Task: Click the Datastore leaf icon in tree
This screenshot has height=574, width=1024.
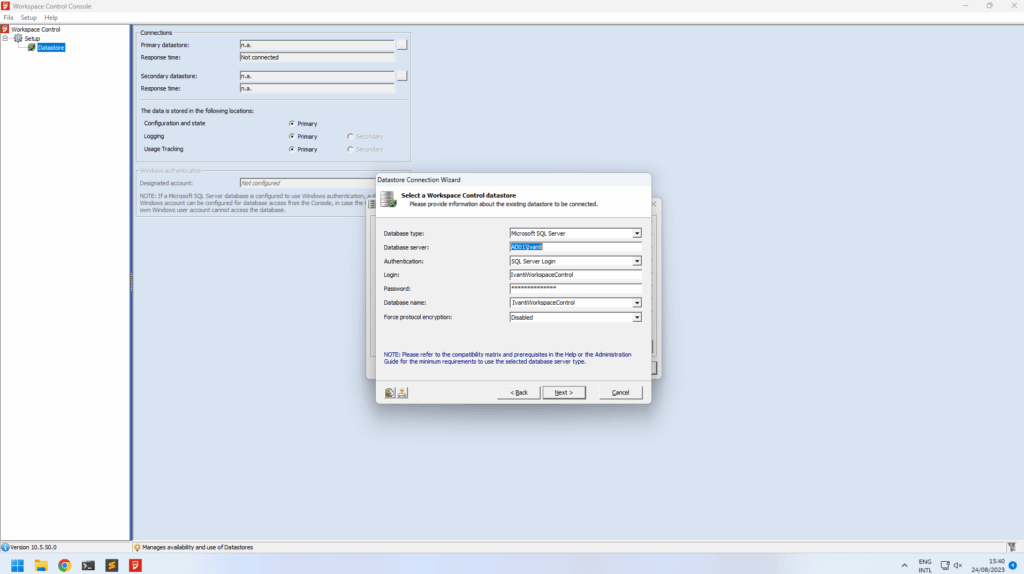Action: (32, 47)
